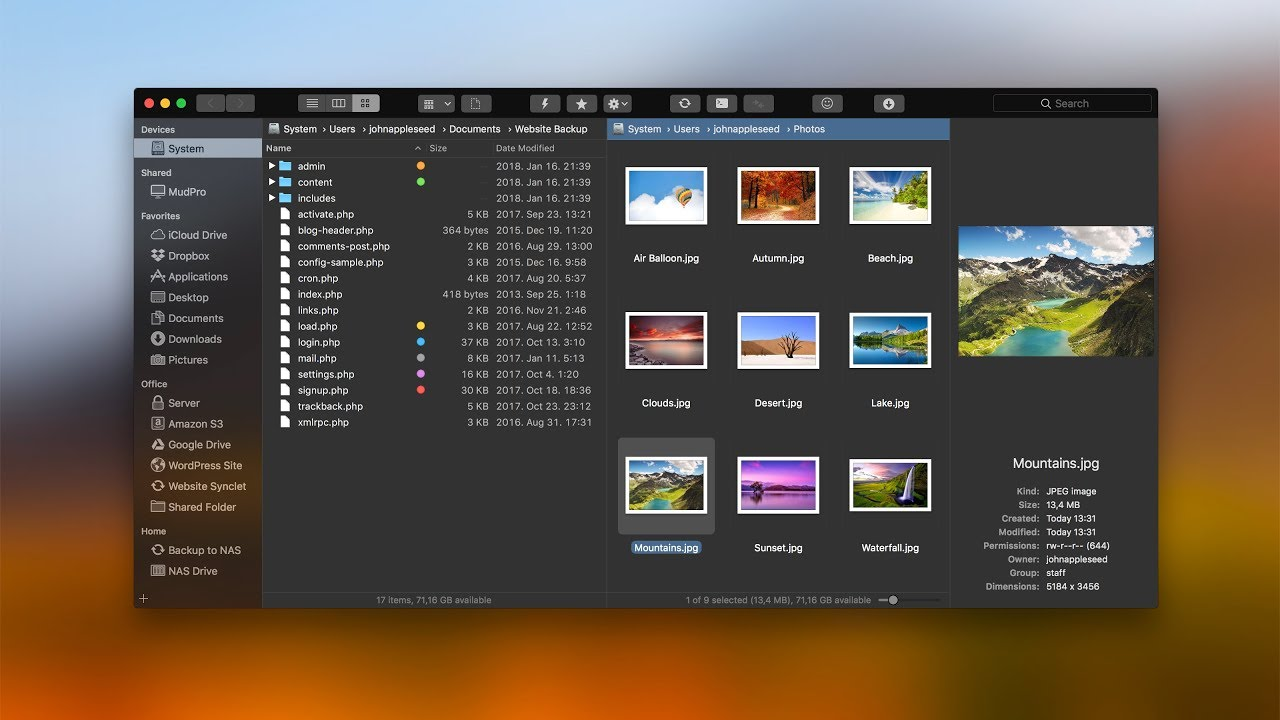Image resolution: width=1280 pixels, height=720 pixels.
Task: Select the Lake.jpg thumbnail
Action: (890, 341)
